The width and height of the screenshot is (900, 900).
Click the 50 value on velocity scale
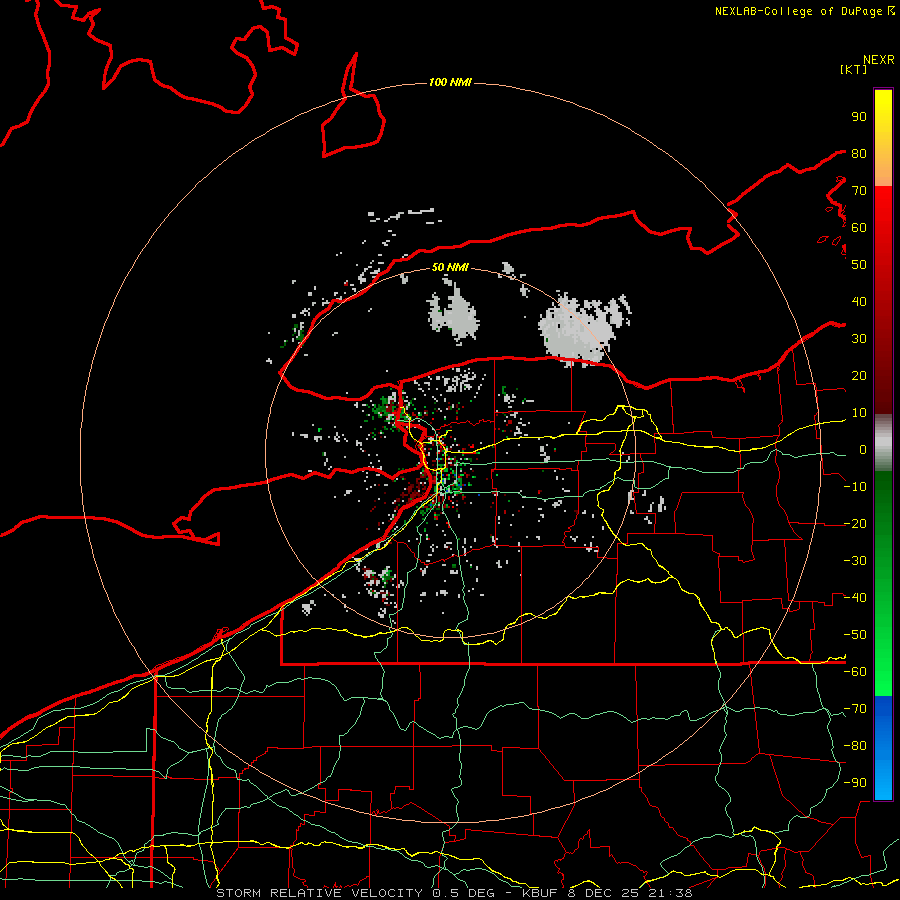[x=859, y=265]
